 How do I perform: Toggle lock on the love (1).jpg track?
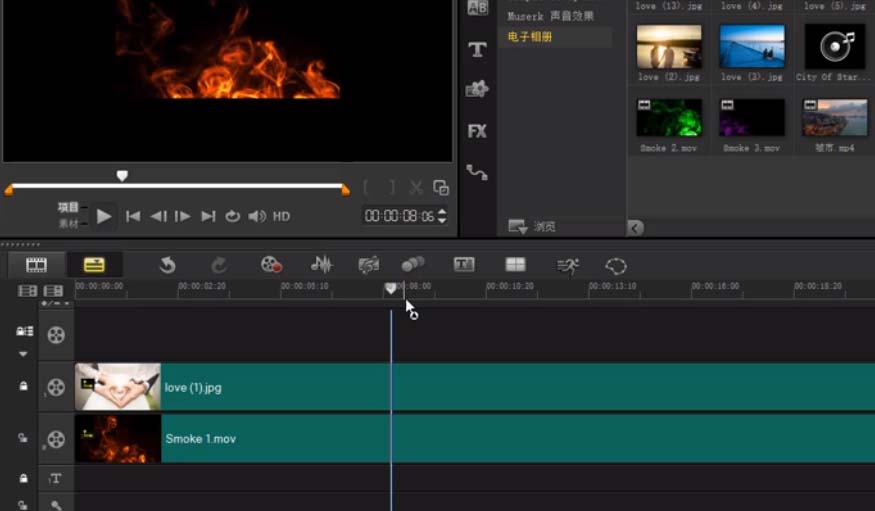pos(24,386)
